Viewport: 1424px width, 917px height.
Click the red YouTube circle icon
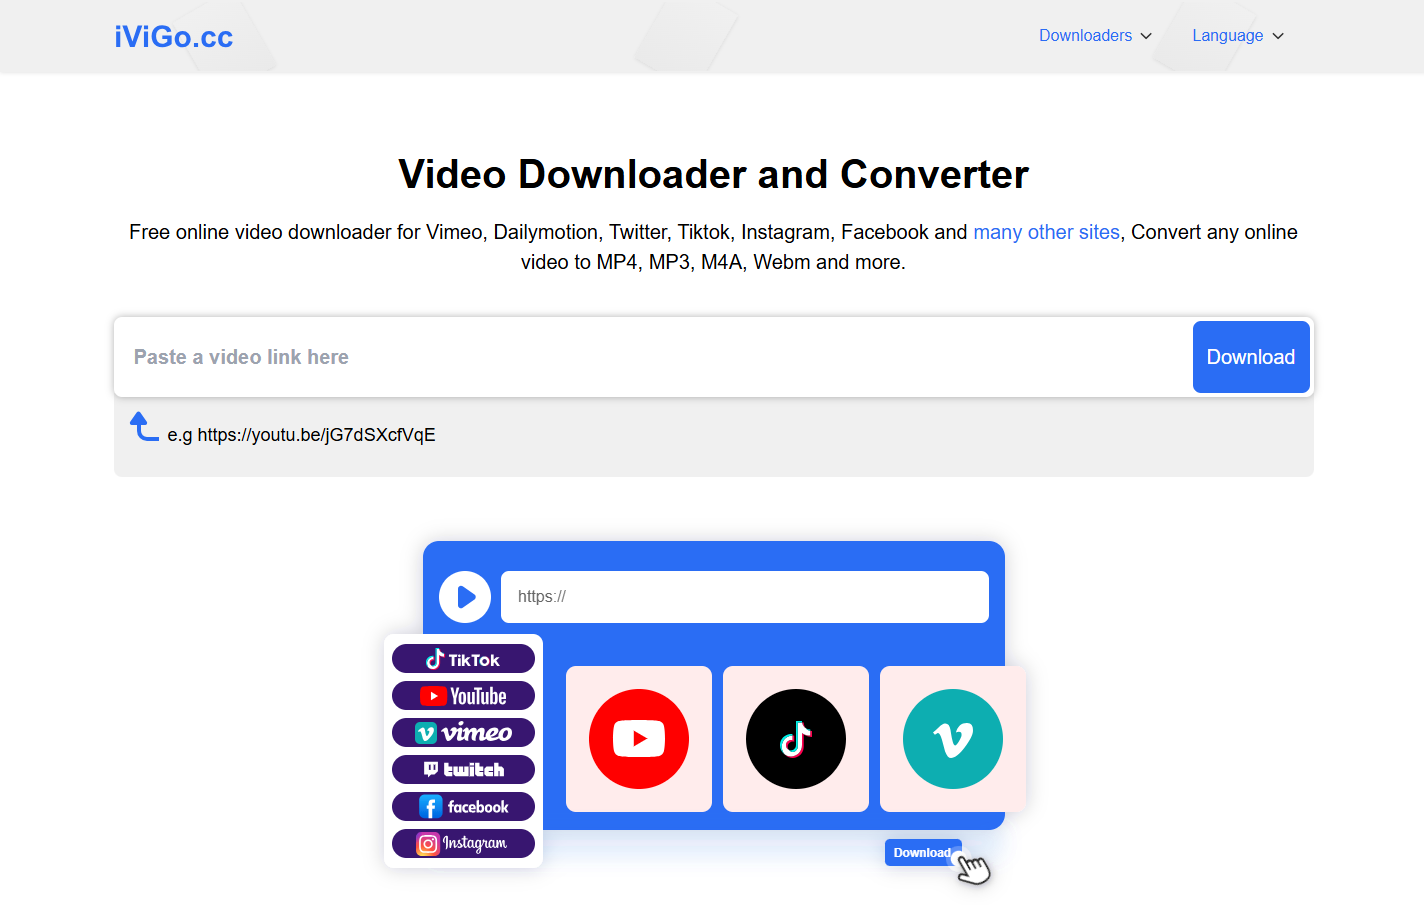pos(639,739)
